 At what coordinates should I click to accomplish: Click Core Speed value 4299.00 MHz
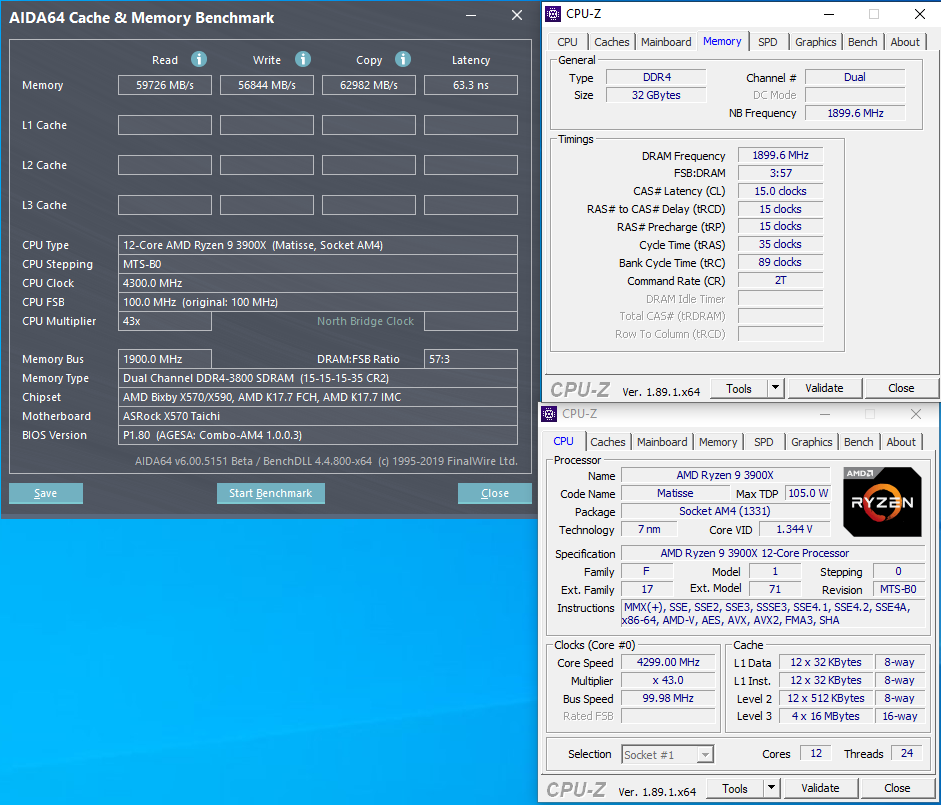click(668, 662)
